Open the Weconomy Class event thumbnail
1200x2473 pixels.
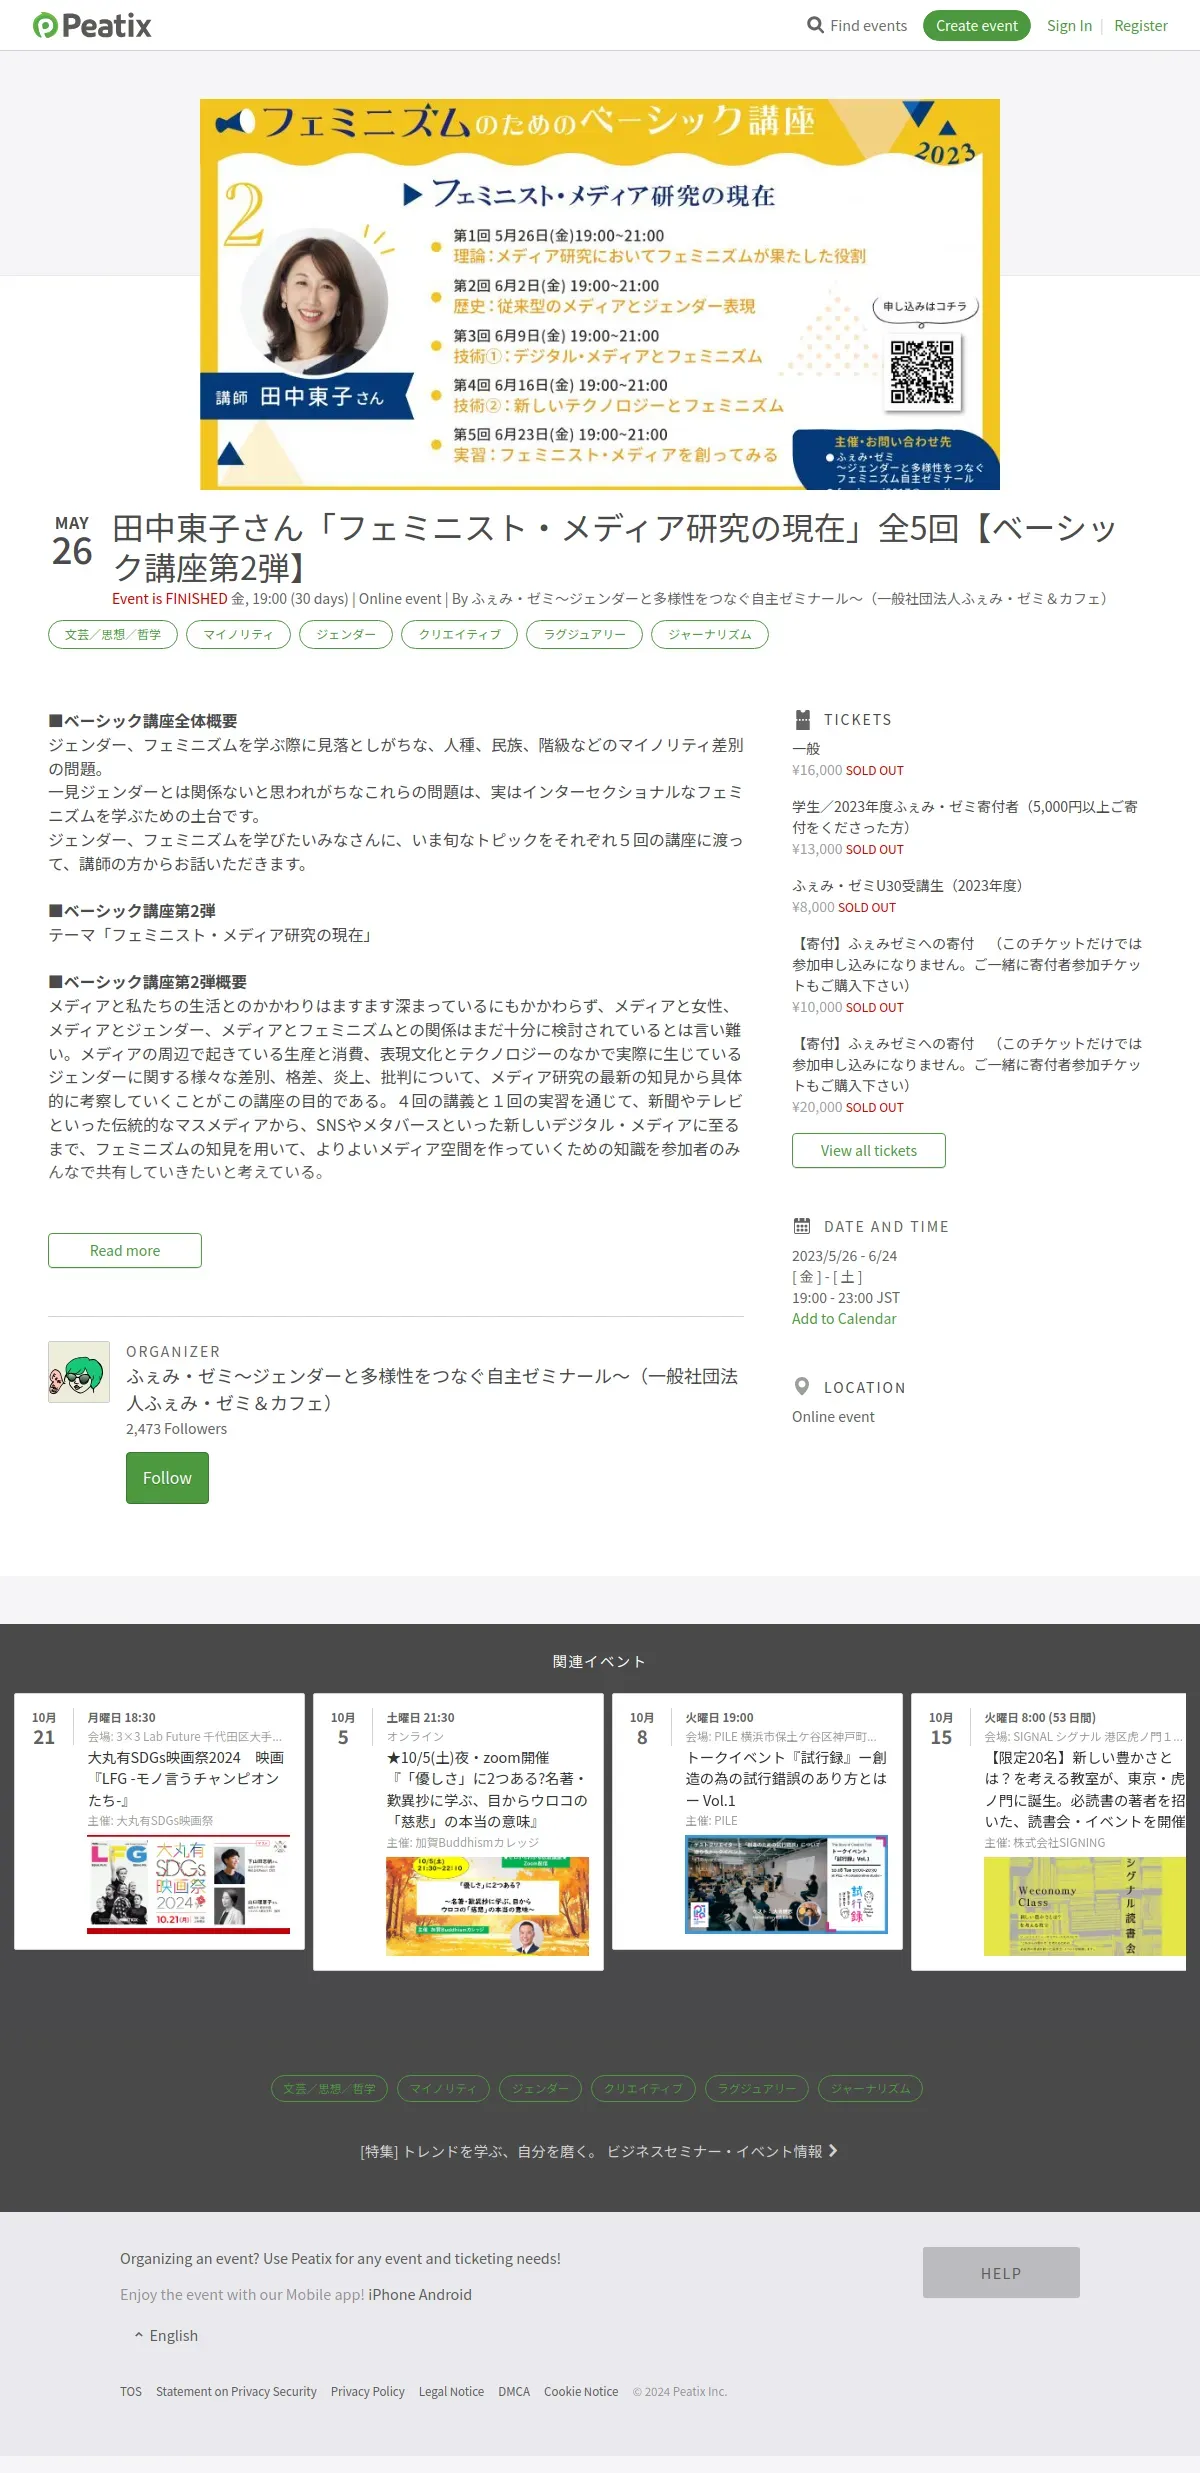click(x=1084, y=1906)
